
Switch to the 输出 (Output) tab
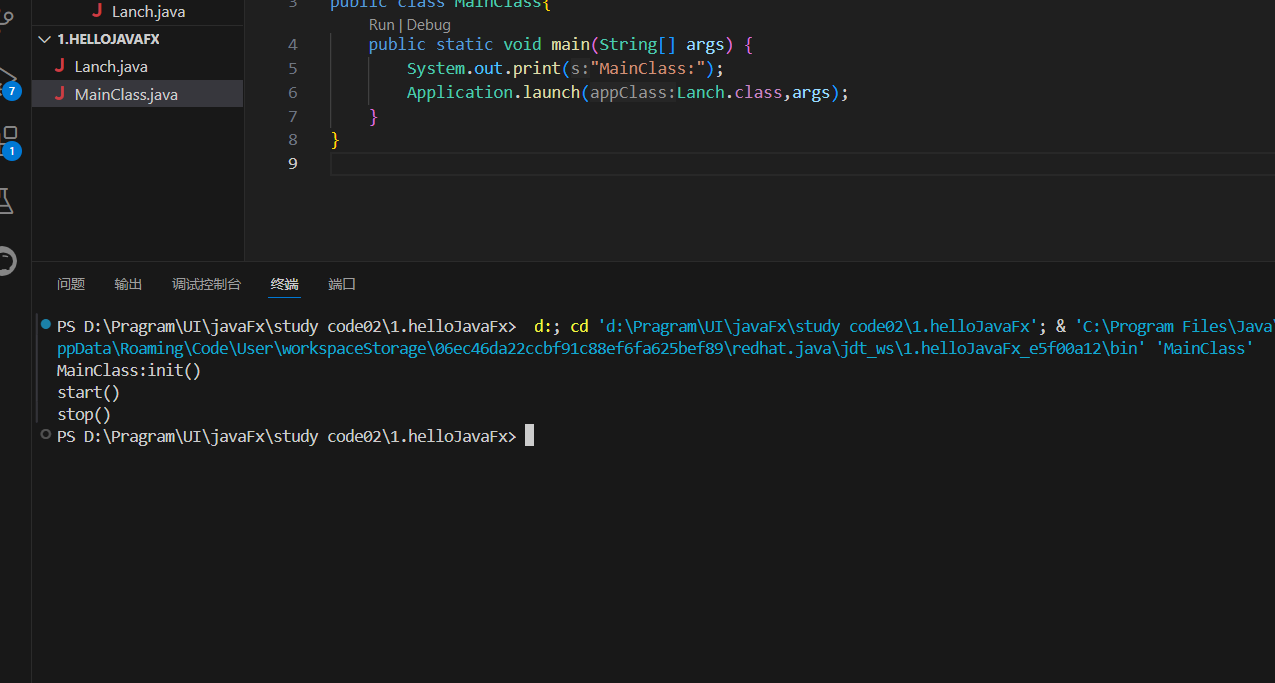(128, 284)
